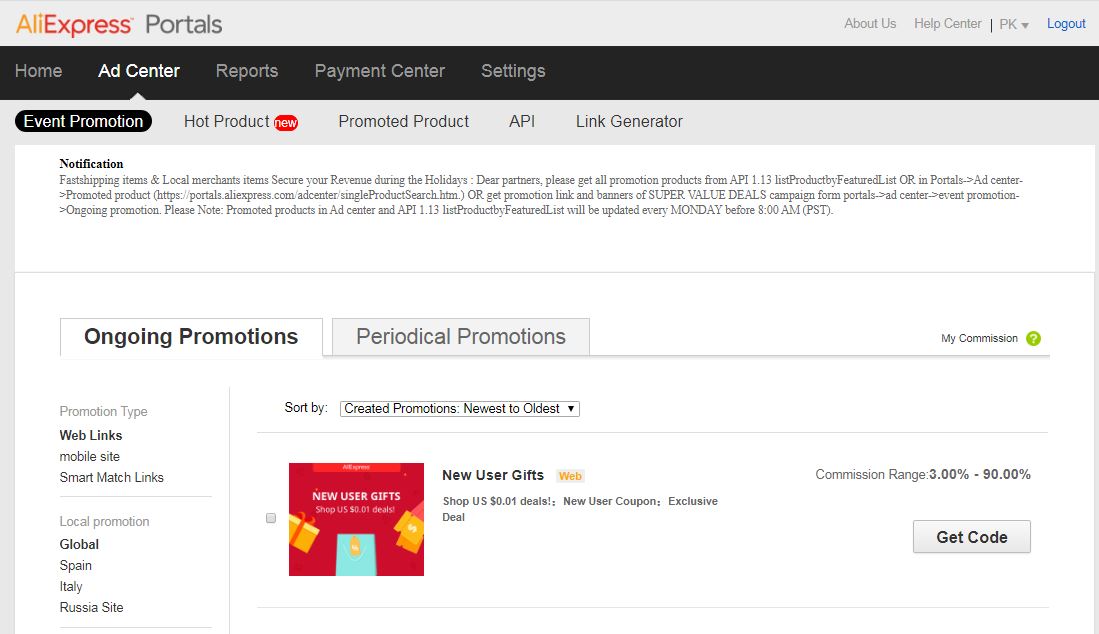Click the orange Web tag next to New User Gifts

(570, 476)
